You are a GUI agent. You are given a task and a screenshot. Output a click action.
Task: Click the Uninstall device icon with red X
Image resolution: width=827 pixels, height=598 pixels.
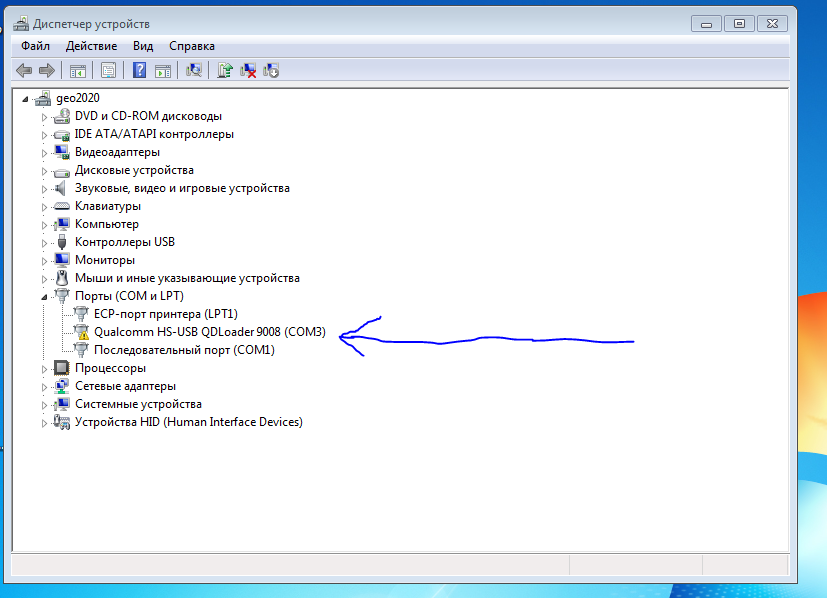click(248, 70)
